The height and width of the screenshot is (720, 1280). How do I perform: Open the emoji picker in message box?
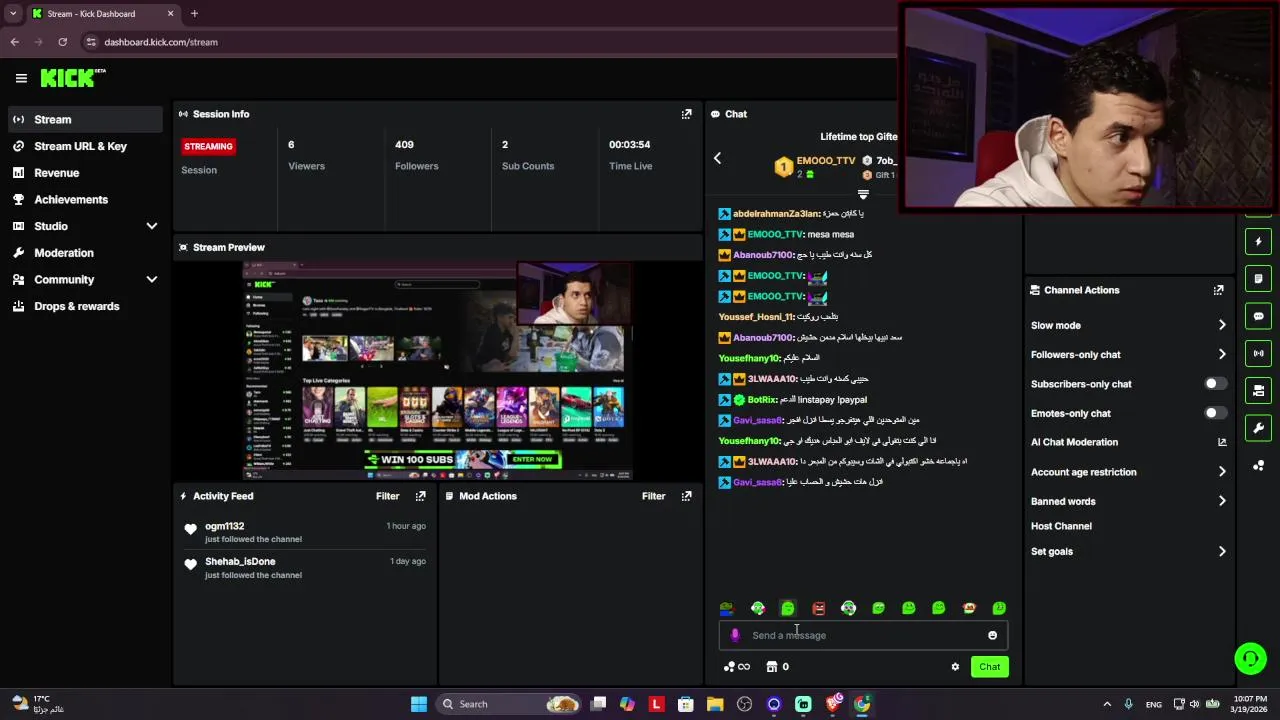point(992,635)
